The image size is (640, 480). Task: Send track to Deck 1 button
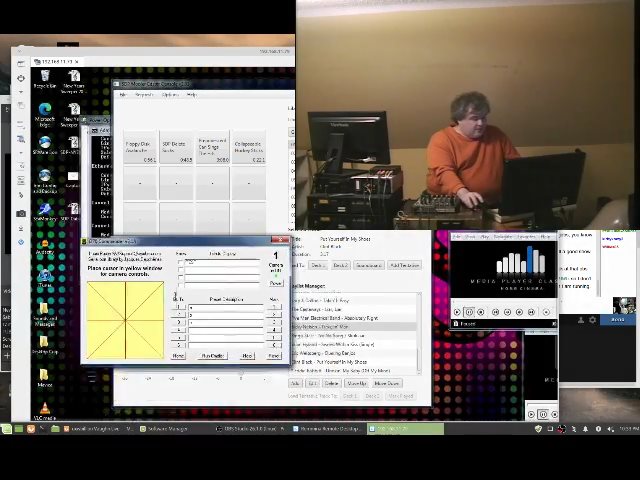click(318, 265)
